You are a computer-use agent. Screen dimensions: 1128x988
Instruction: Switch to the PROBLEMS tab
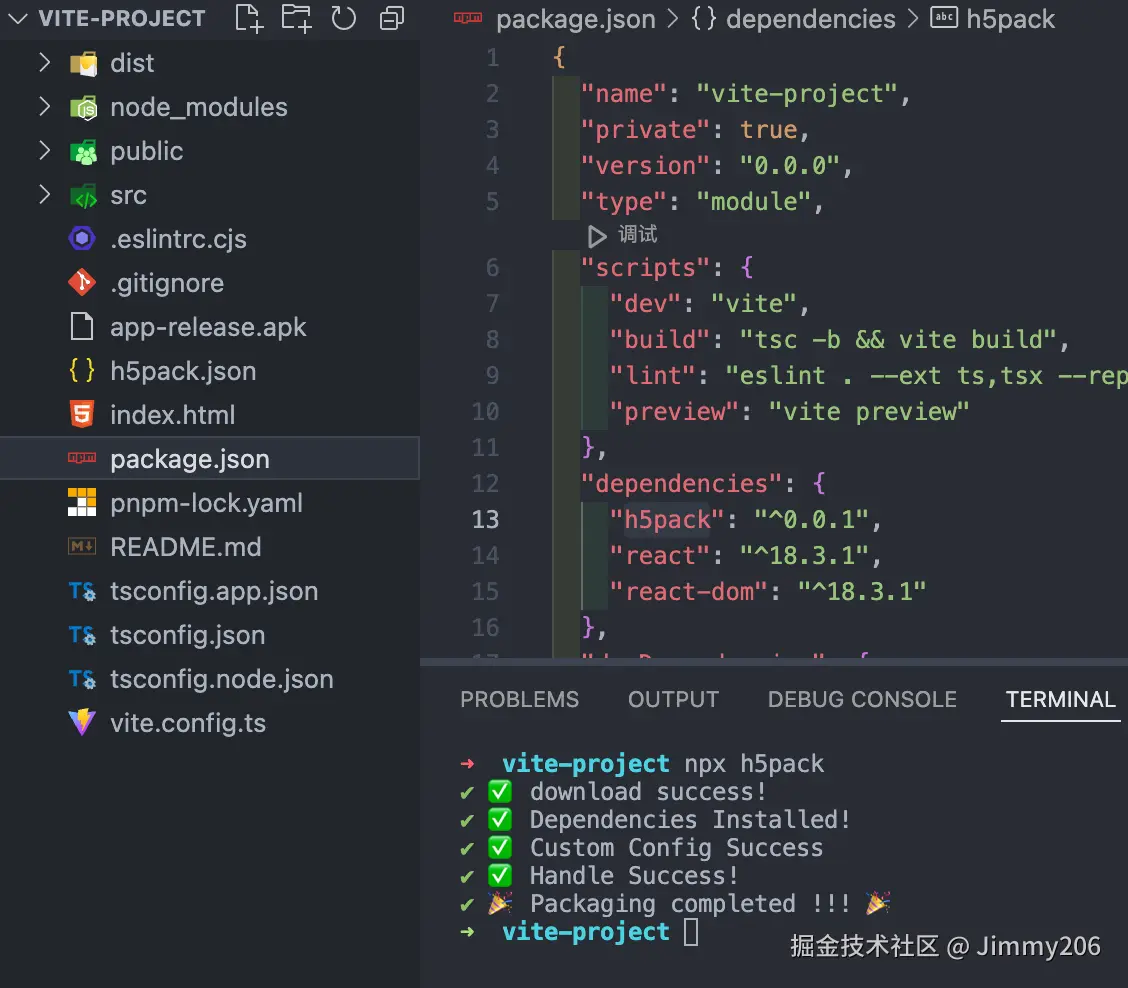[519, 699]
